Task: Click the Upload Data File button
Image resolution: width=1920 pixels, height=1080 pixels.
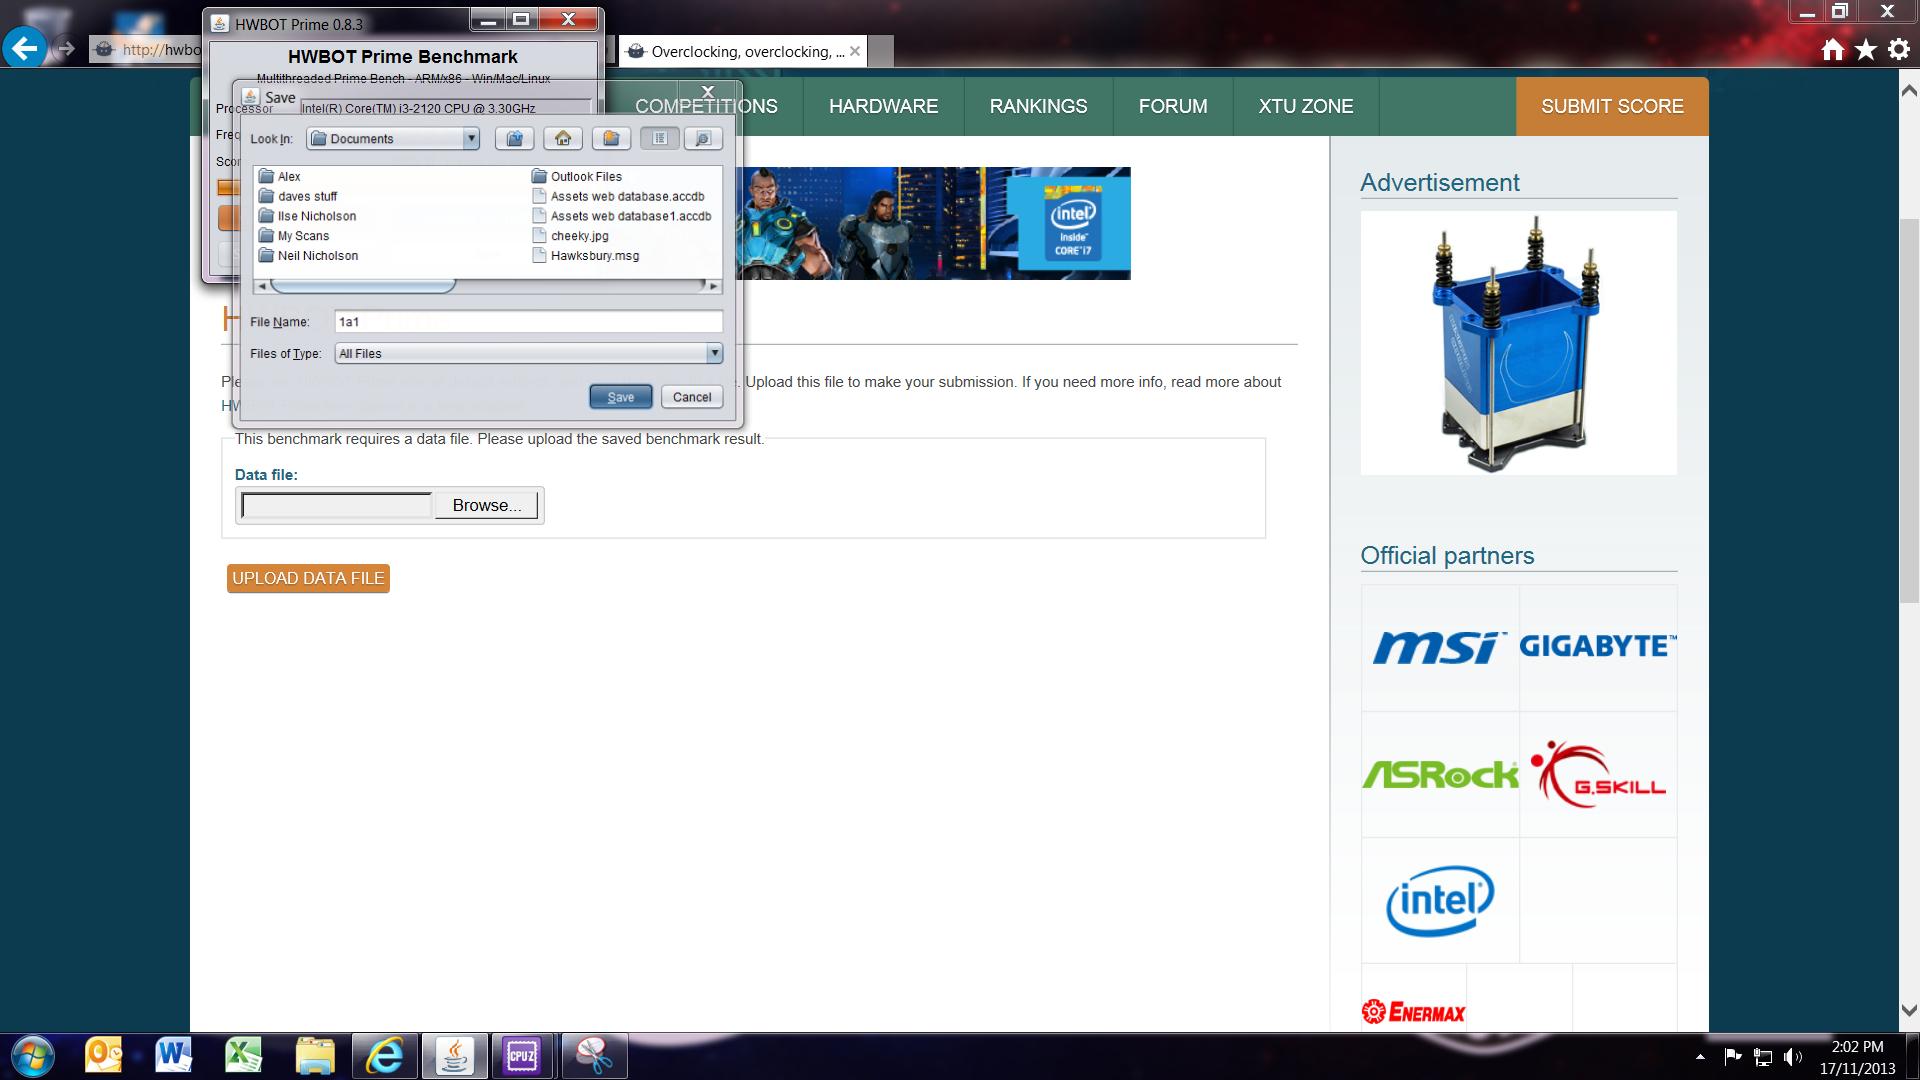Action: click(x=308, y=578)
